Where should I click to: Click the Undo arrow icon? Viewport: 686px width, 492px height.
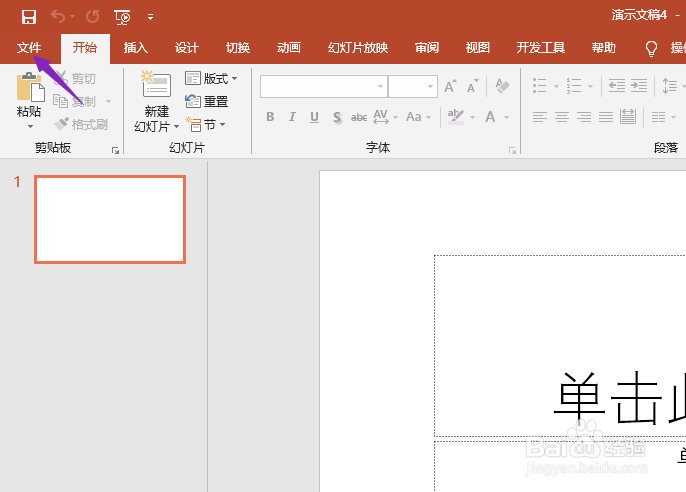[x=58, y=17]
